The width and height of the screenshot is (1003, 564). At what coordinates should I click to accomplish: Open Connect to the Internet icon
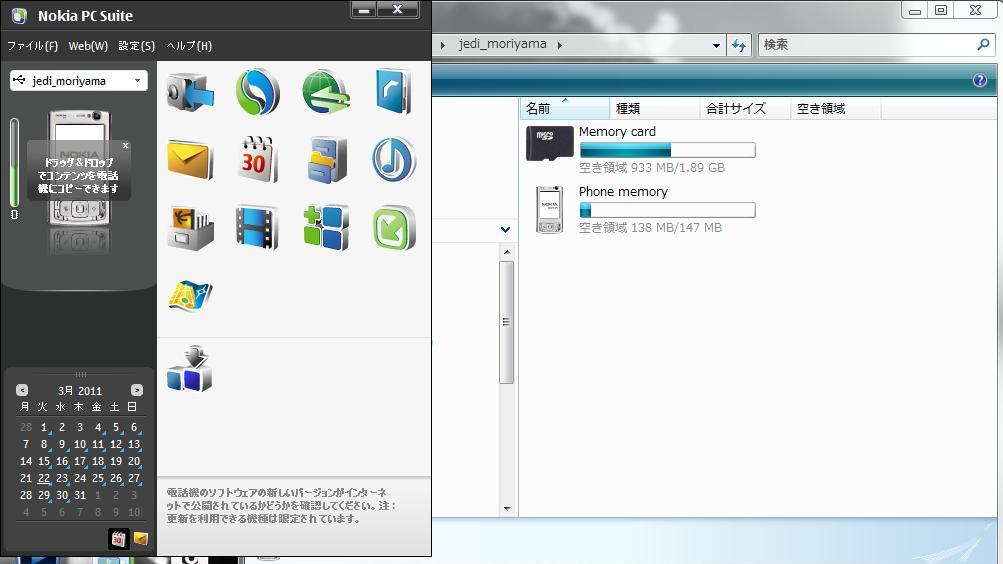(326, 93)
